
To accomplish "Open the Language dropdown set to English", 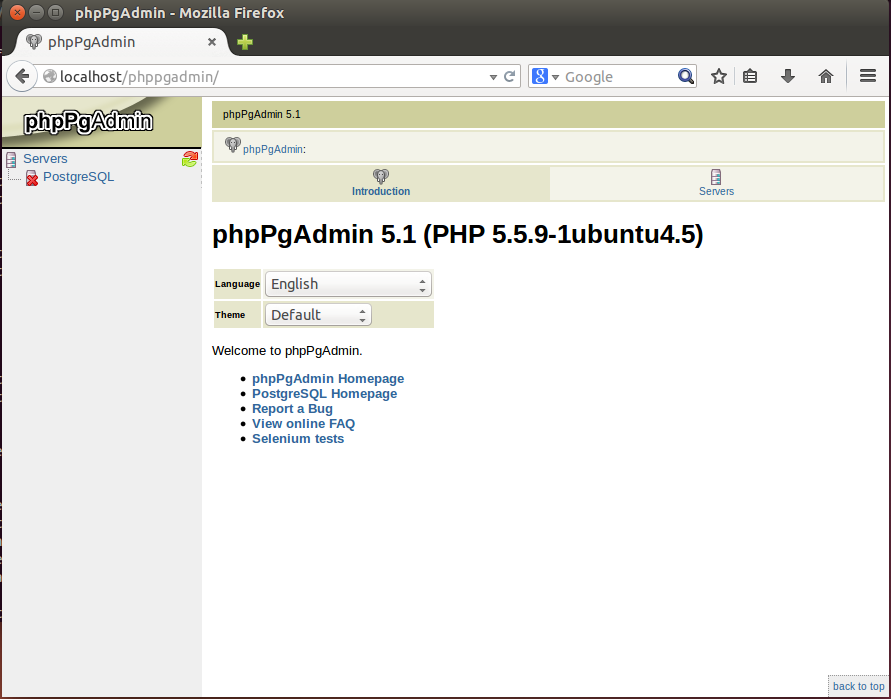I will 348,284.
